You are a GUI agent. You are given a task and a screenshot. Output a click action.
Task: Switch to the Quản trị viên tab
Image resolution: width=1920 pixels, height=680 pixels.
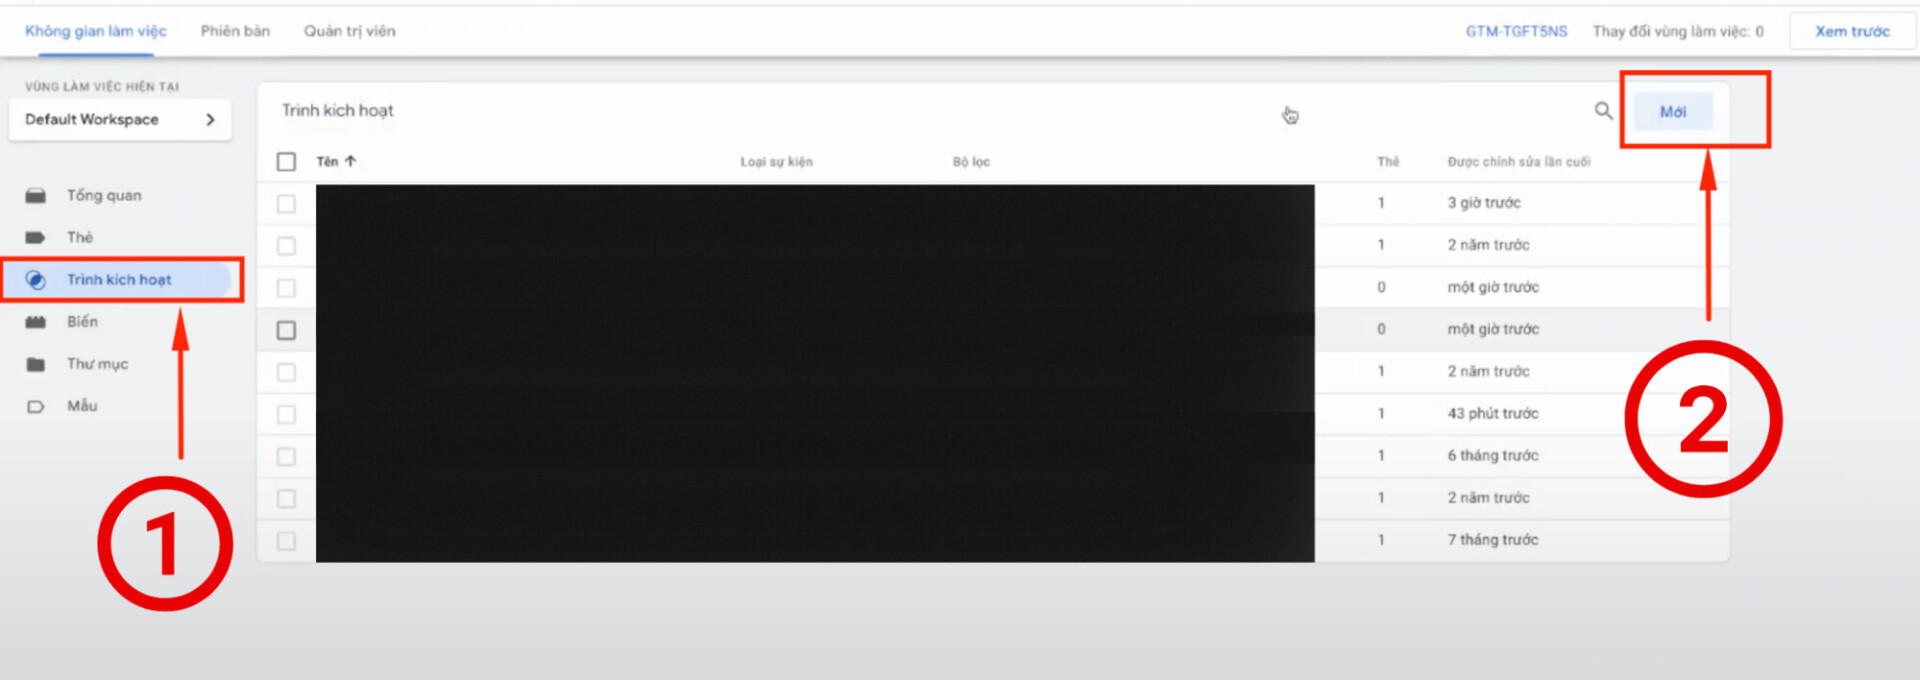pyautogui.click(x=350, y=31)
